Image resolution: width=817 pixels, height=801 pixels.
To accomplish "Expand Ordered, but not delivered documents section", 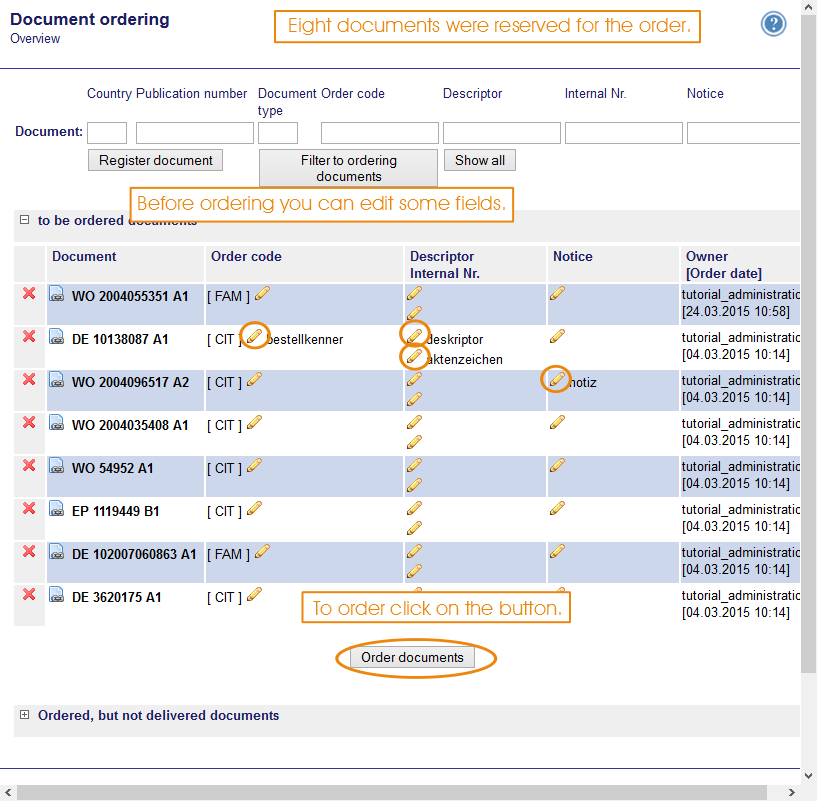I will [24, 714].
